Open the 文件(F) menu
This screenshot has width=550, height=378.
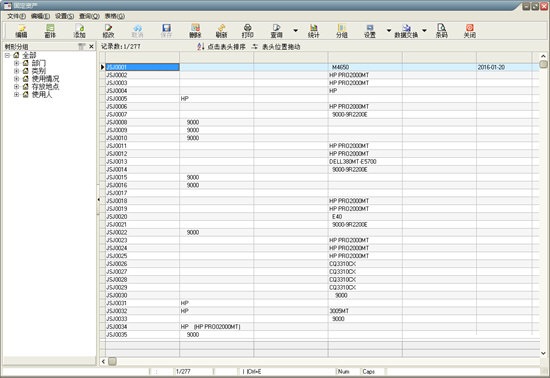pos(16,16)
